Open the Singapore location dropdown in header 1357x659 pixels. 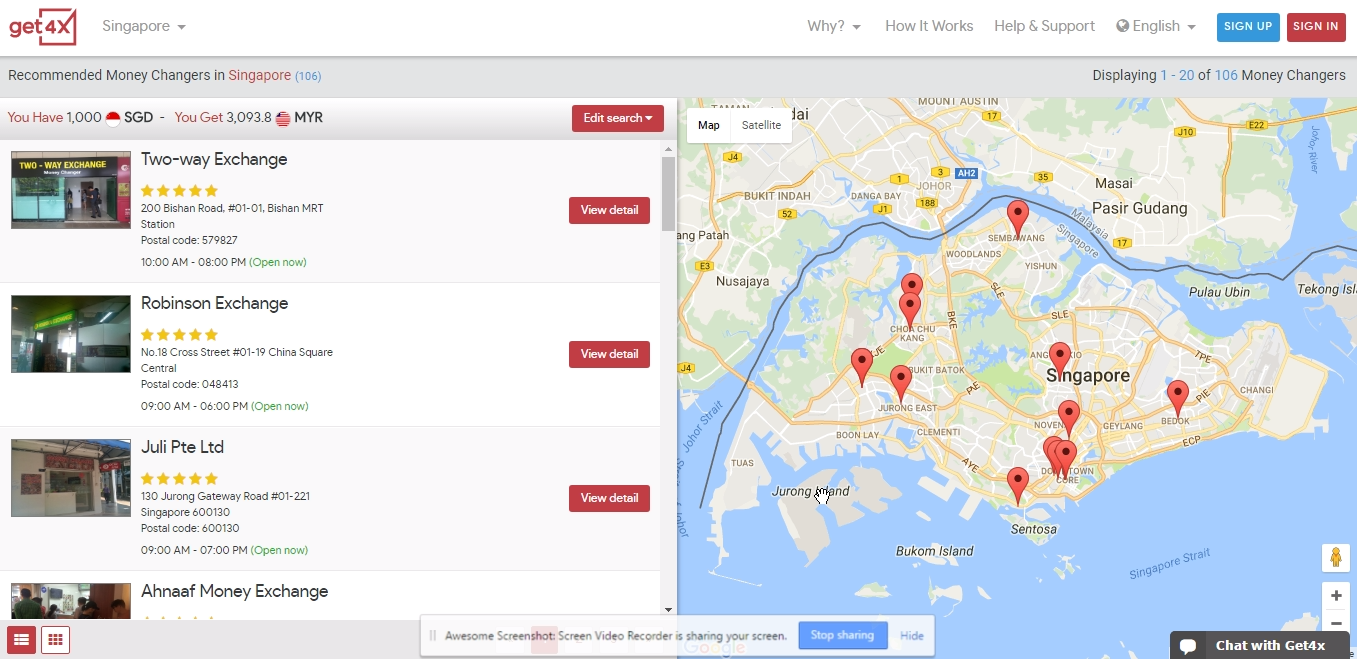pyautogui.click(x=144, y=27)
